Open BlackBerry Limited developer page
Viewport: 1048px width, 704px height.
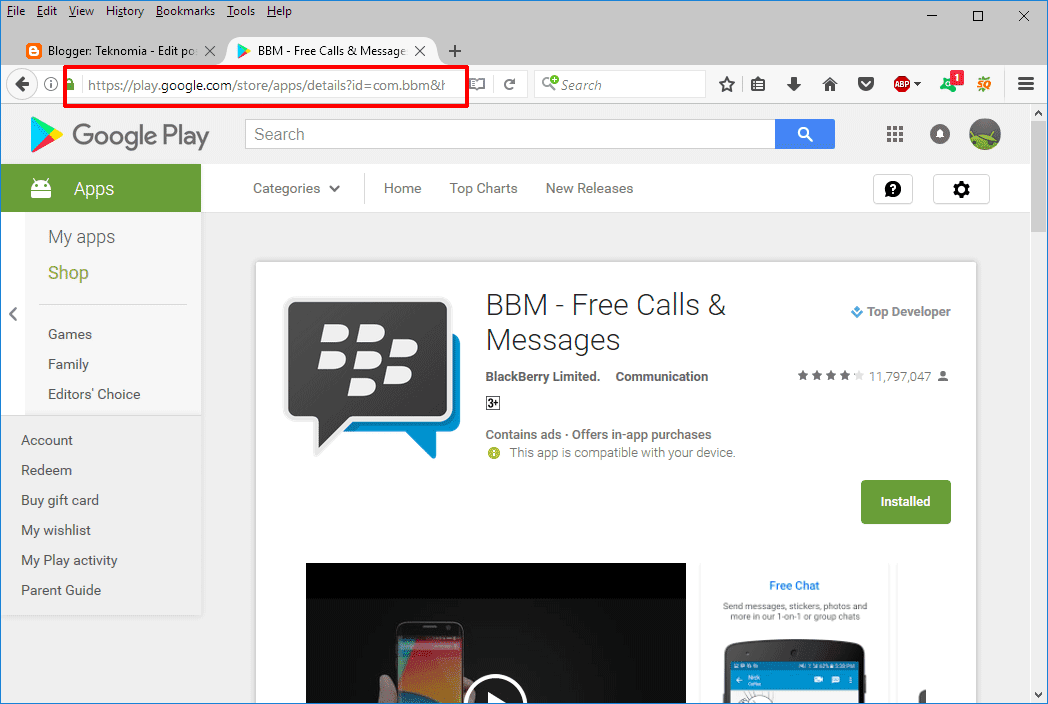[x=543, y=376]
